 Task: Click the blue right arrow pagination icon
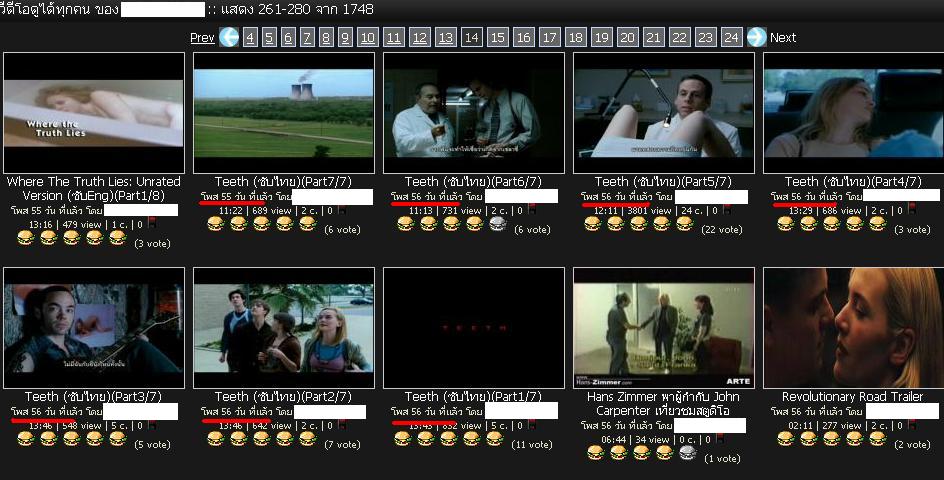tap(756, 37)
